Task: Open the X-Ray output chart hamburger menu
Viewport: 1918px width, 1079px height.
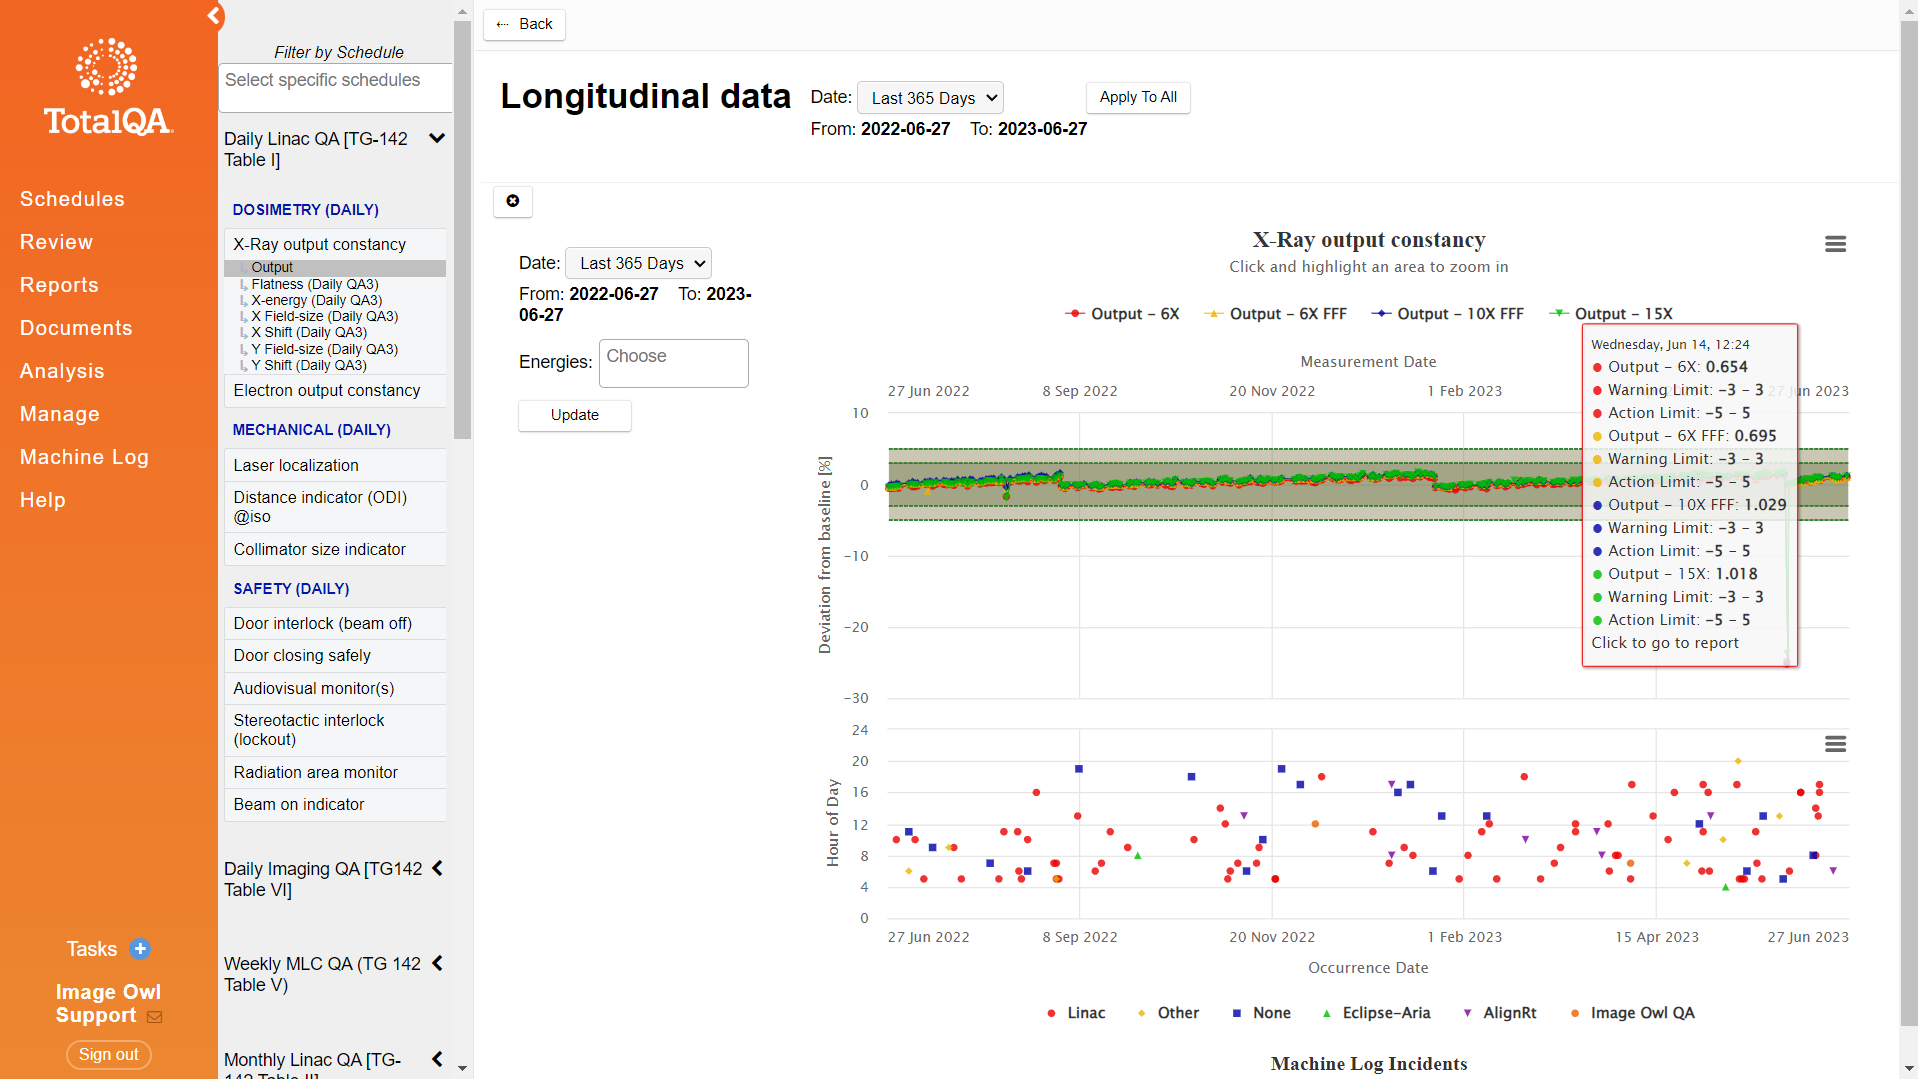Action: pos(1835,244)
